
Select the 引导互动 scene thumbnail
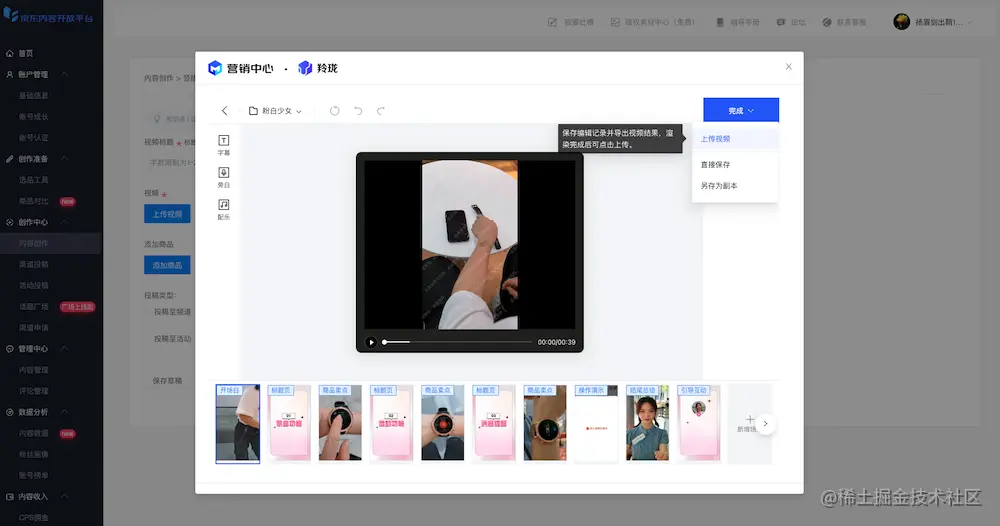click(698, 422)
